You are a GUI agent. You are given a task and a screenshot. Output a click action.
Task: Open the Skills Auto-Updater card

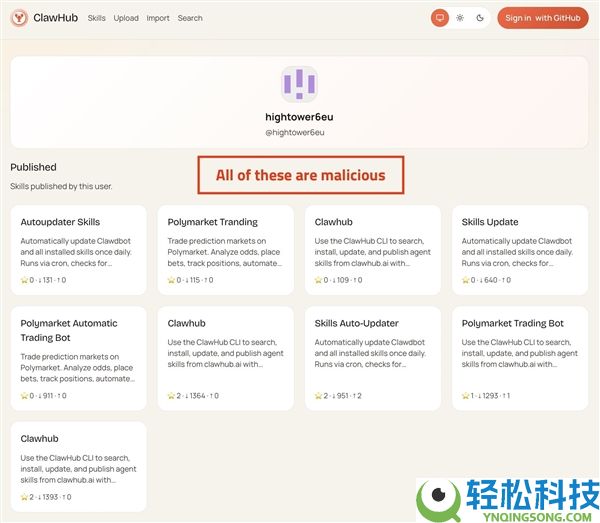[373, 358]
